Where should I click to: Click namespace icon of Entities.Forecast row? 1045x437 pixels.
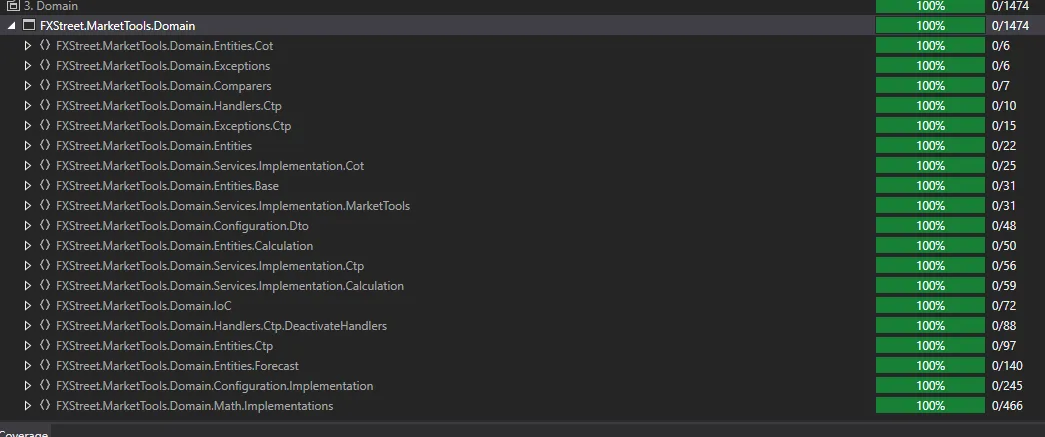click(x=45, y=366)
